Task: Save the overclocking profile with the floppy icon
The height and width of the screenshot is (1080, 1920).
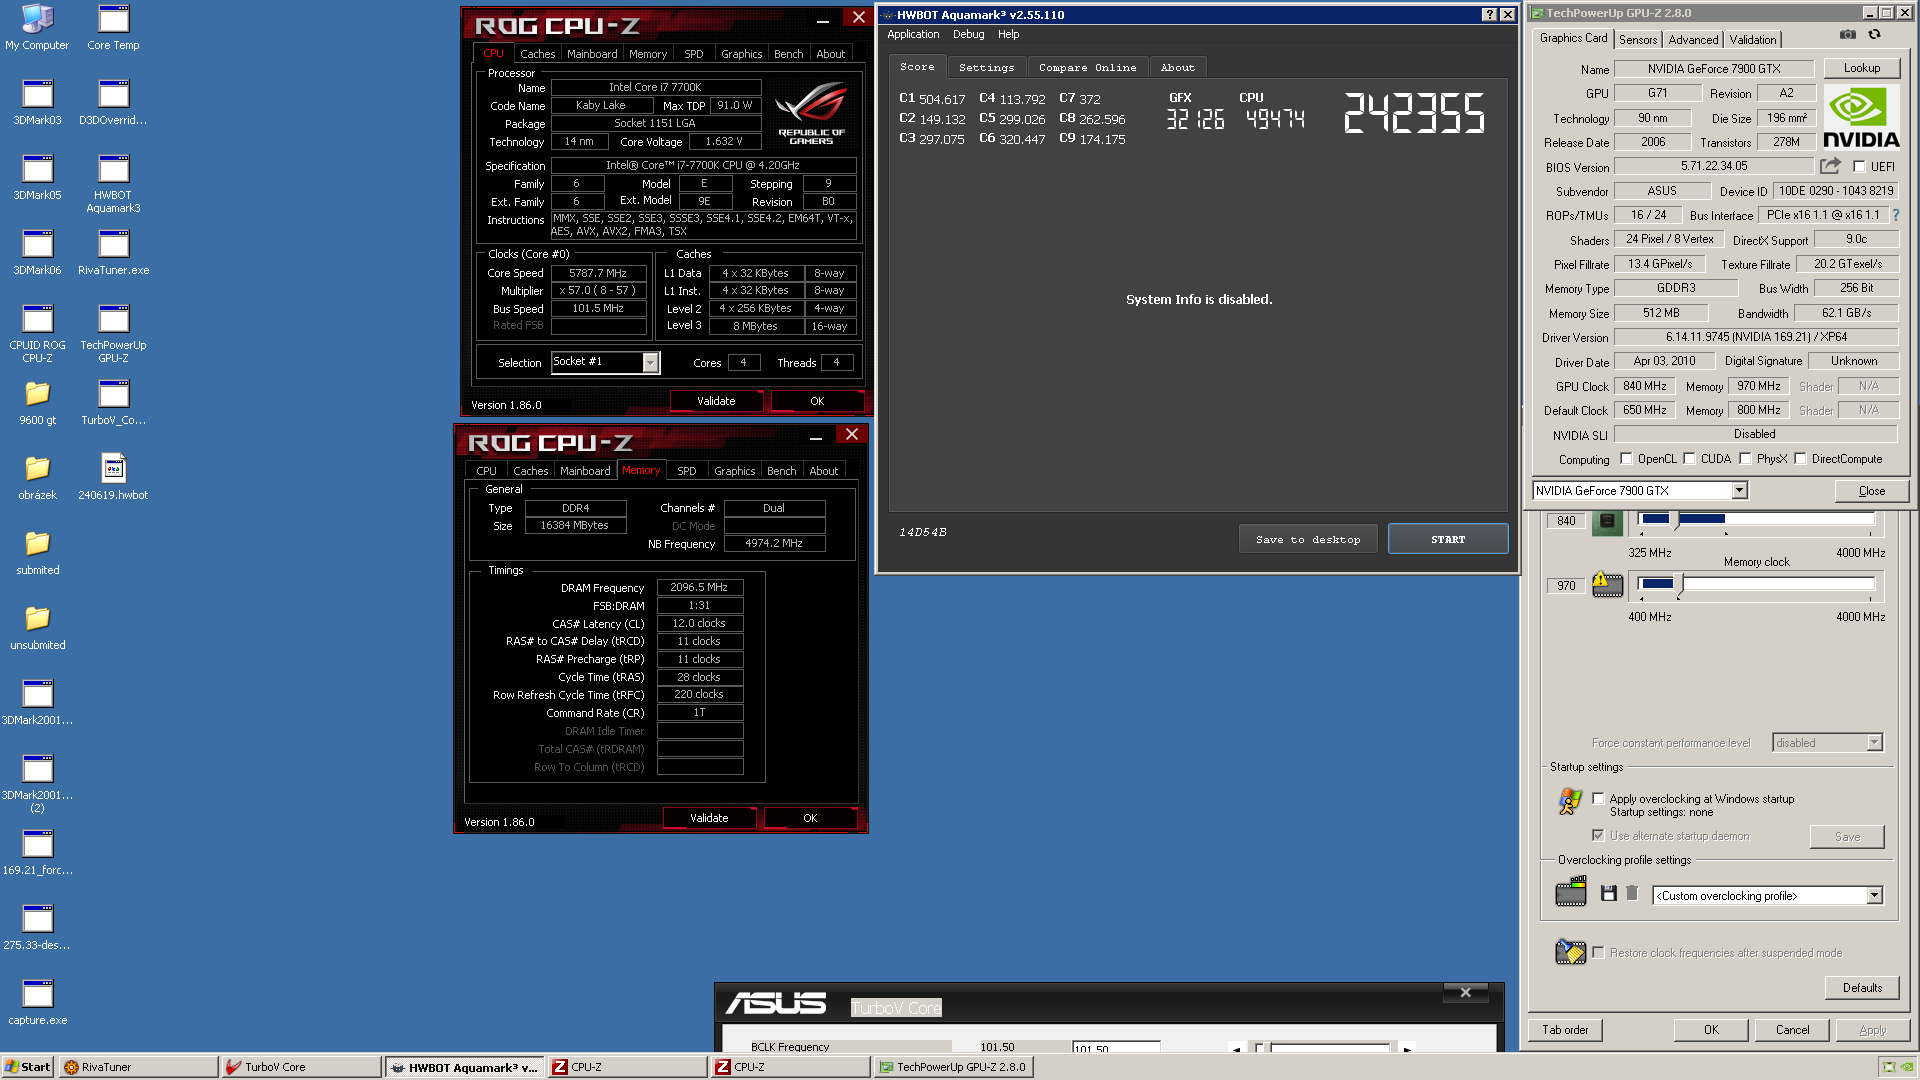Action: coord(1608,893)
